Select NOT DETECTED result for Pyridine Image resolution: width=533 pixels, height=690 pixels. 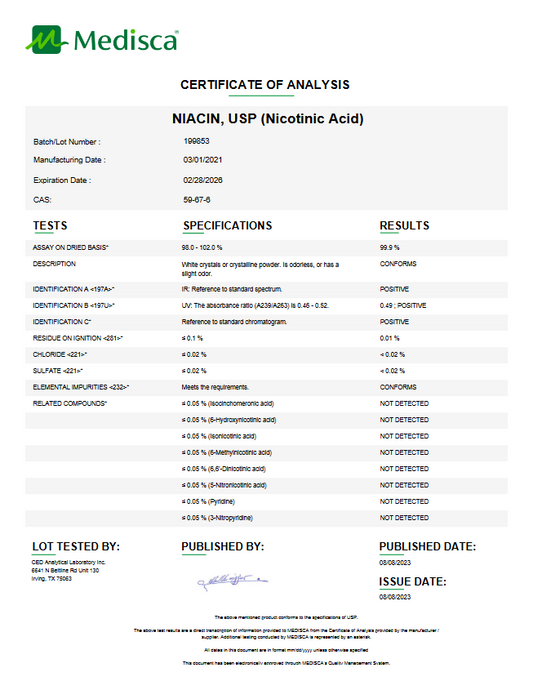(404, 501)
